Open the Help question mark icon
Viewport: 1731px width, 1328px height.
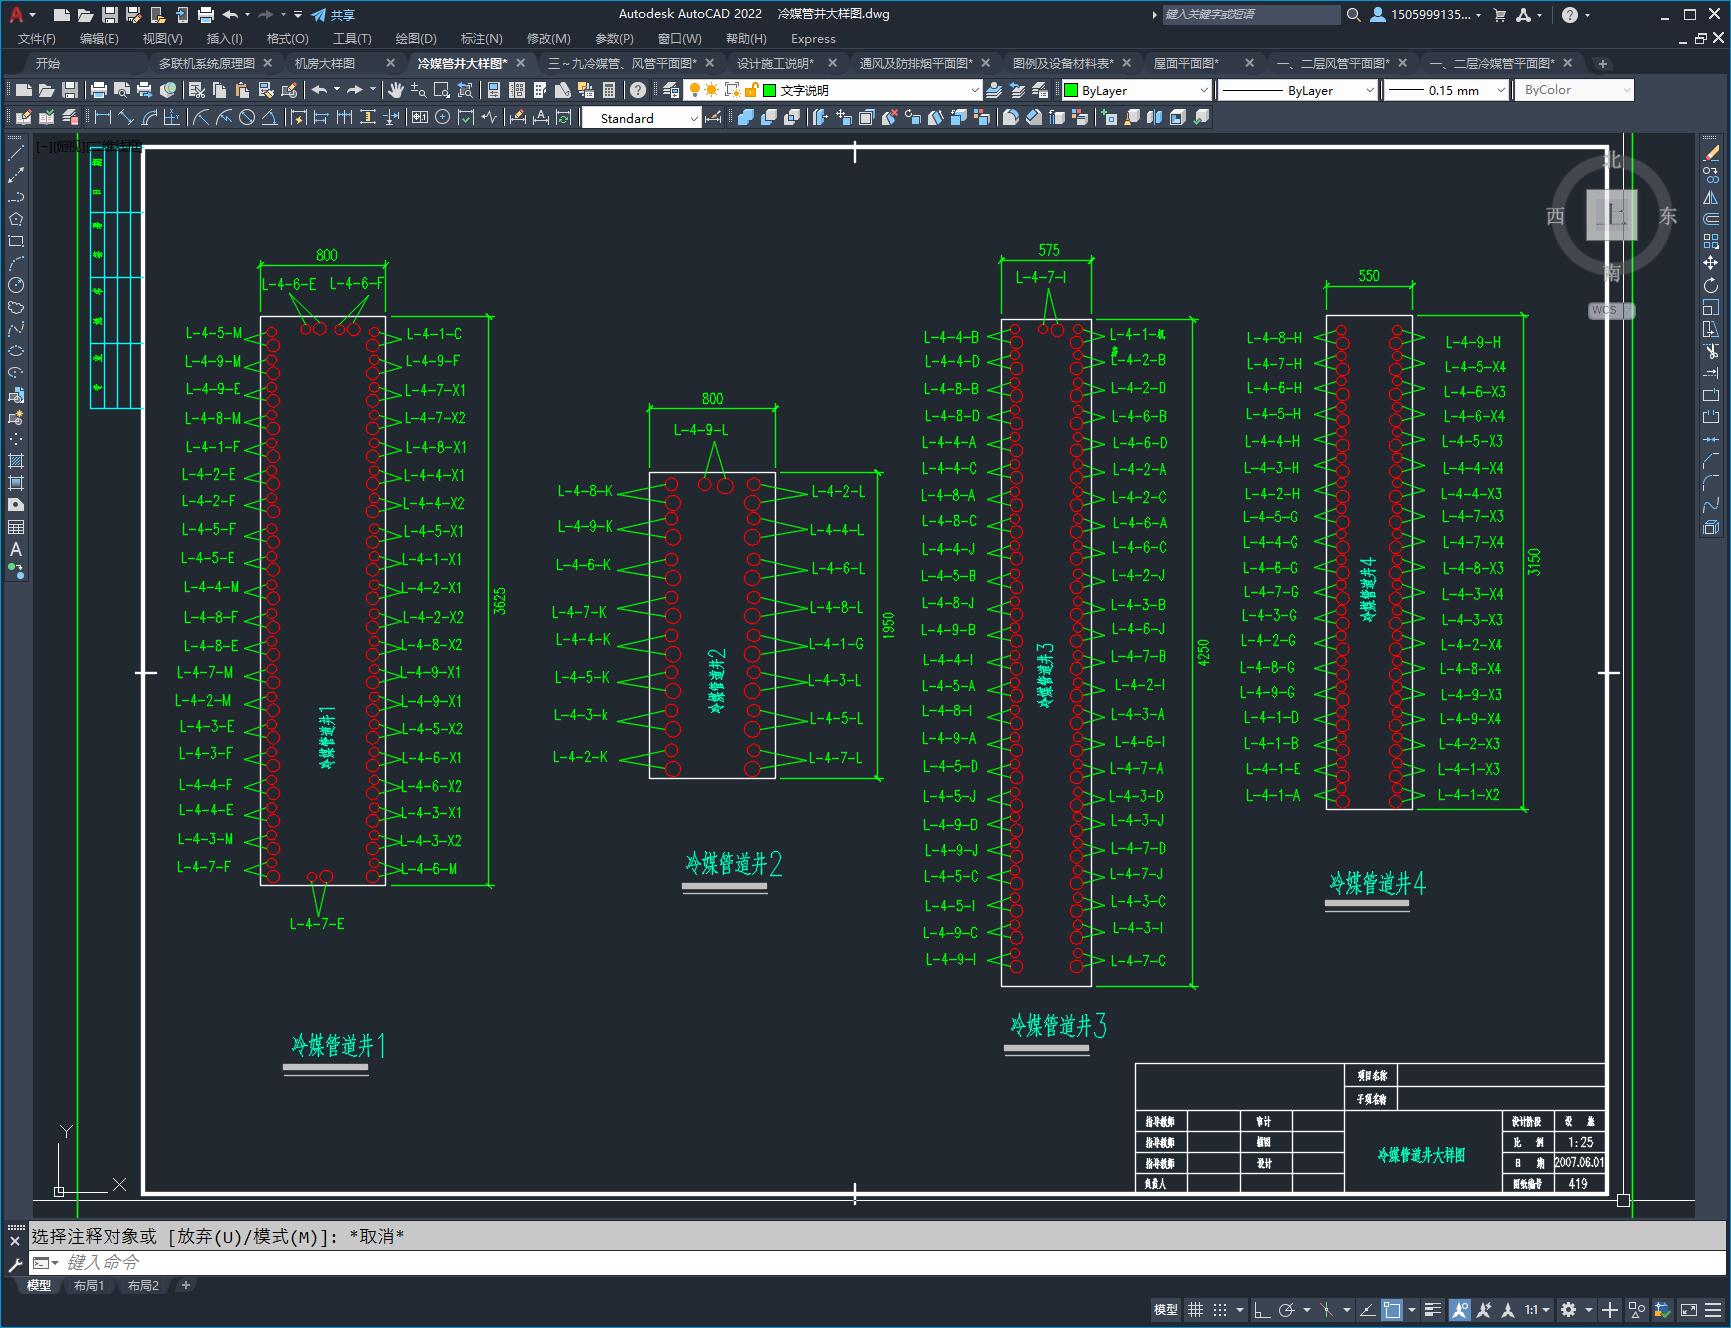pos(638,90)
